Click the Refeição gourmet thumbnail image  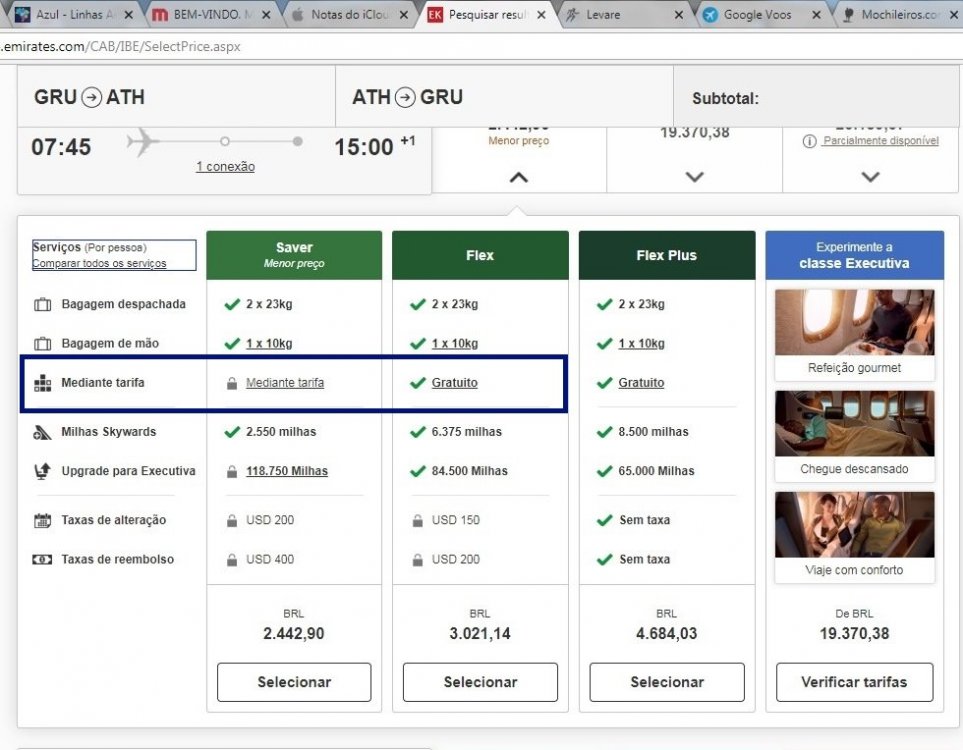pos(854,323)
